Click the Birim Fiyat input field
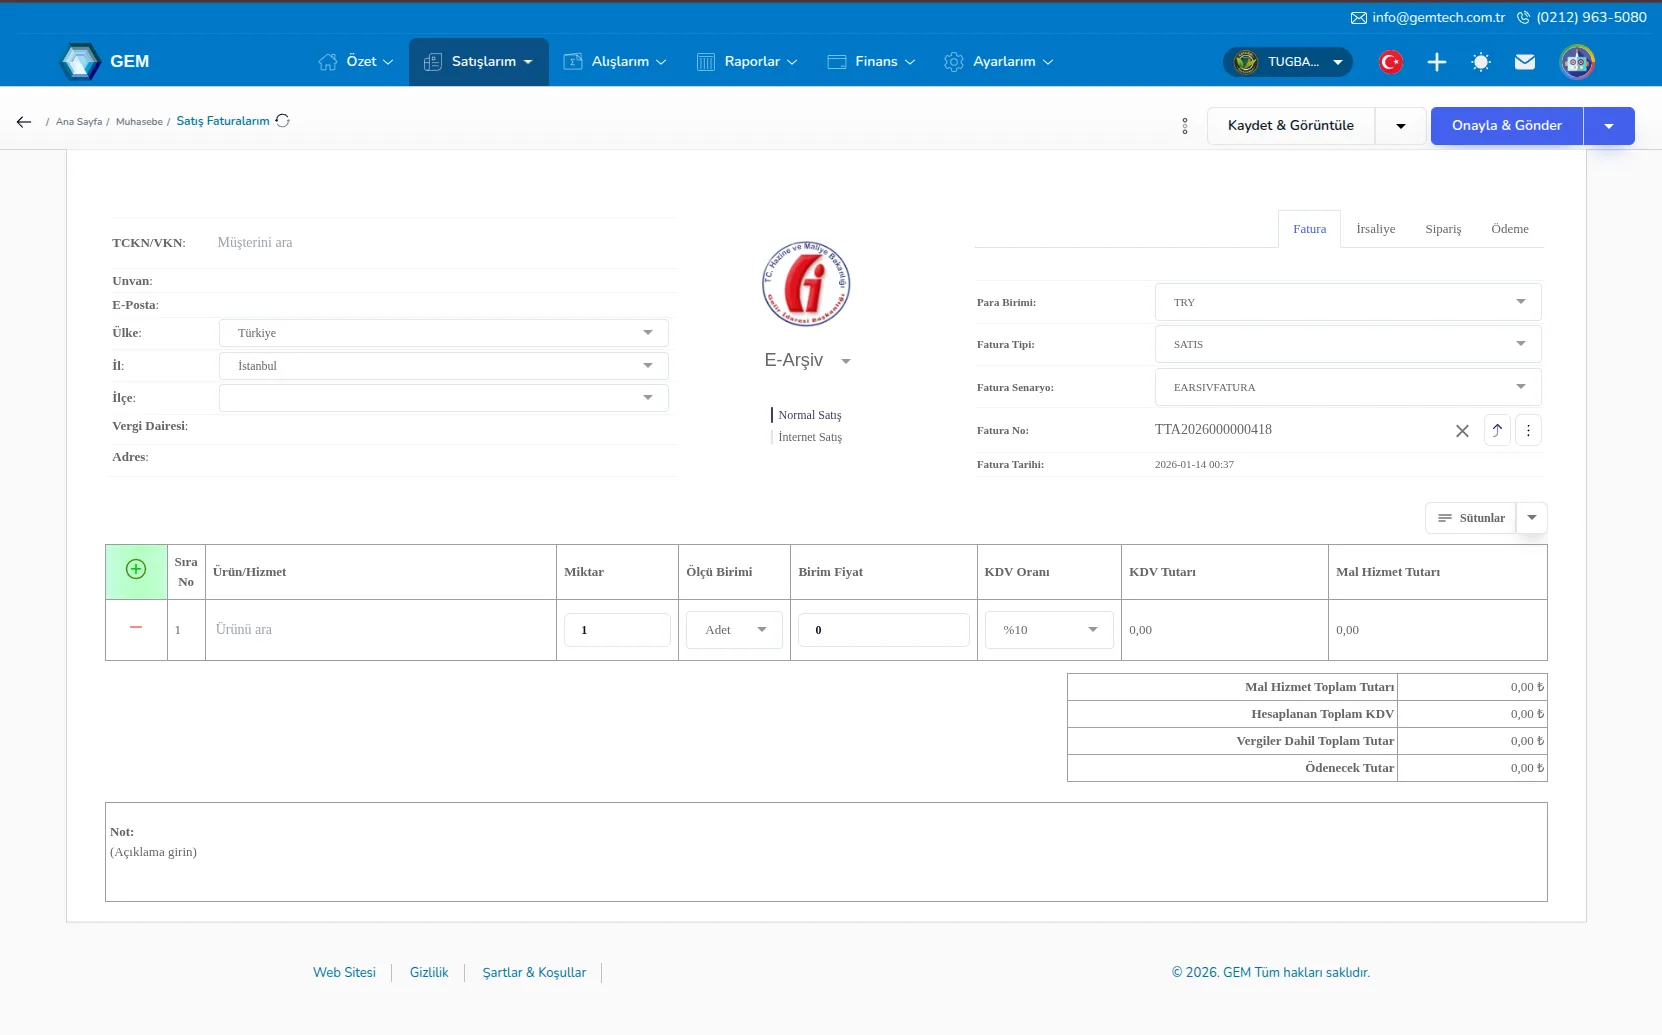The height and width of the screenshot is (1035, 1662). click(884, 630)
